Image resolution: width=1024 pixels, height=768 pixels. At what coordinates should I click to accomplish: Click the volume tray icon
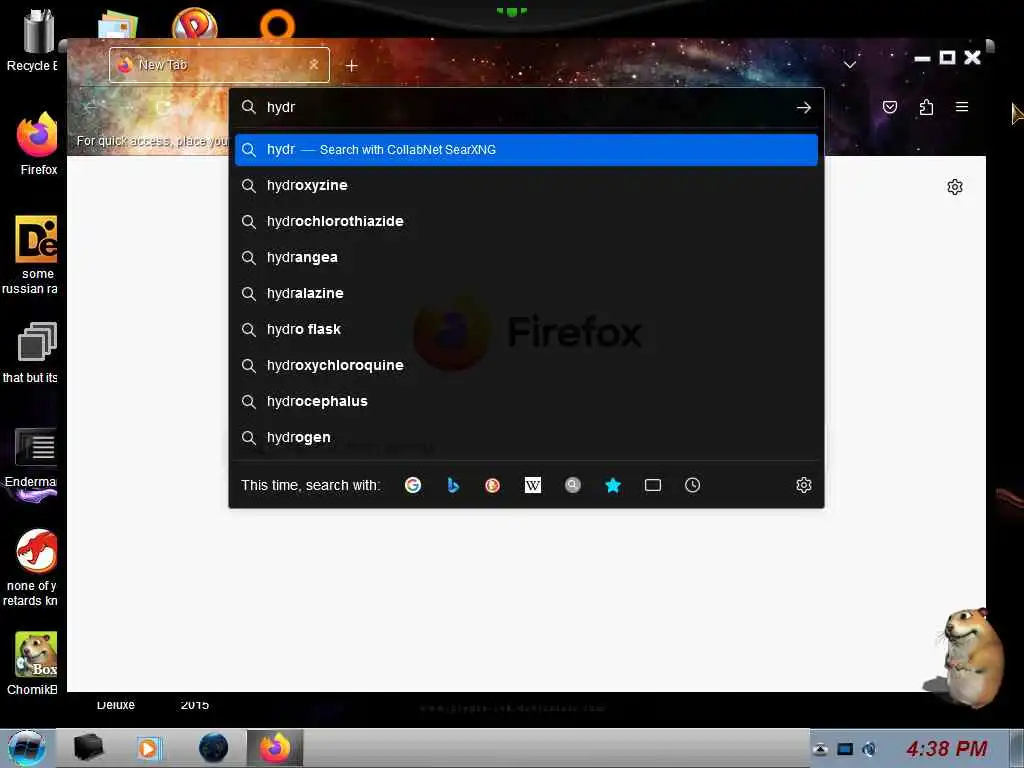pos(869,749)
